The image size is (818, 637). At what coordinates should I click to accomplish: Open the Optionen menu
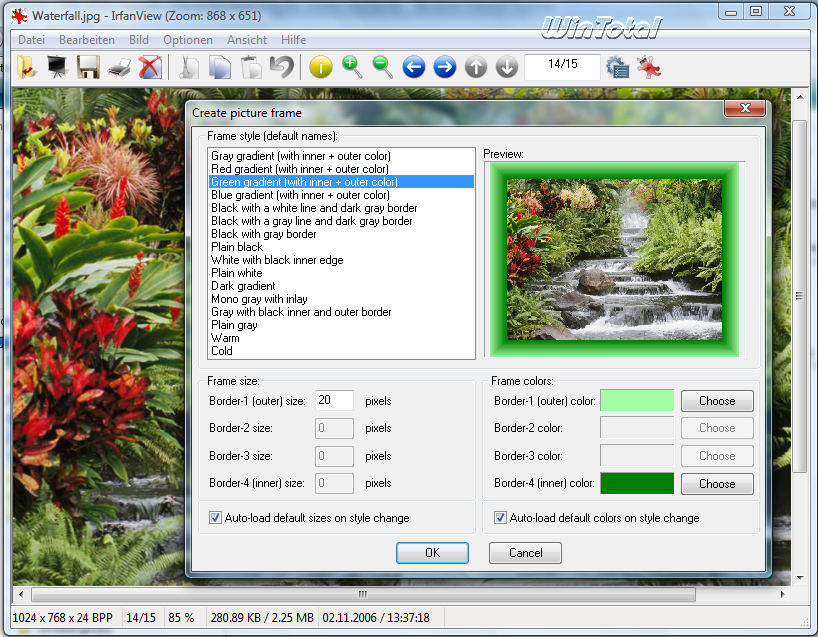tap(188, 40)
